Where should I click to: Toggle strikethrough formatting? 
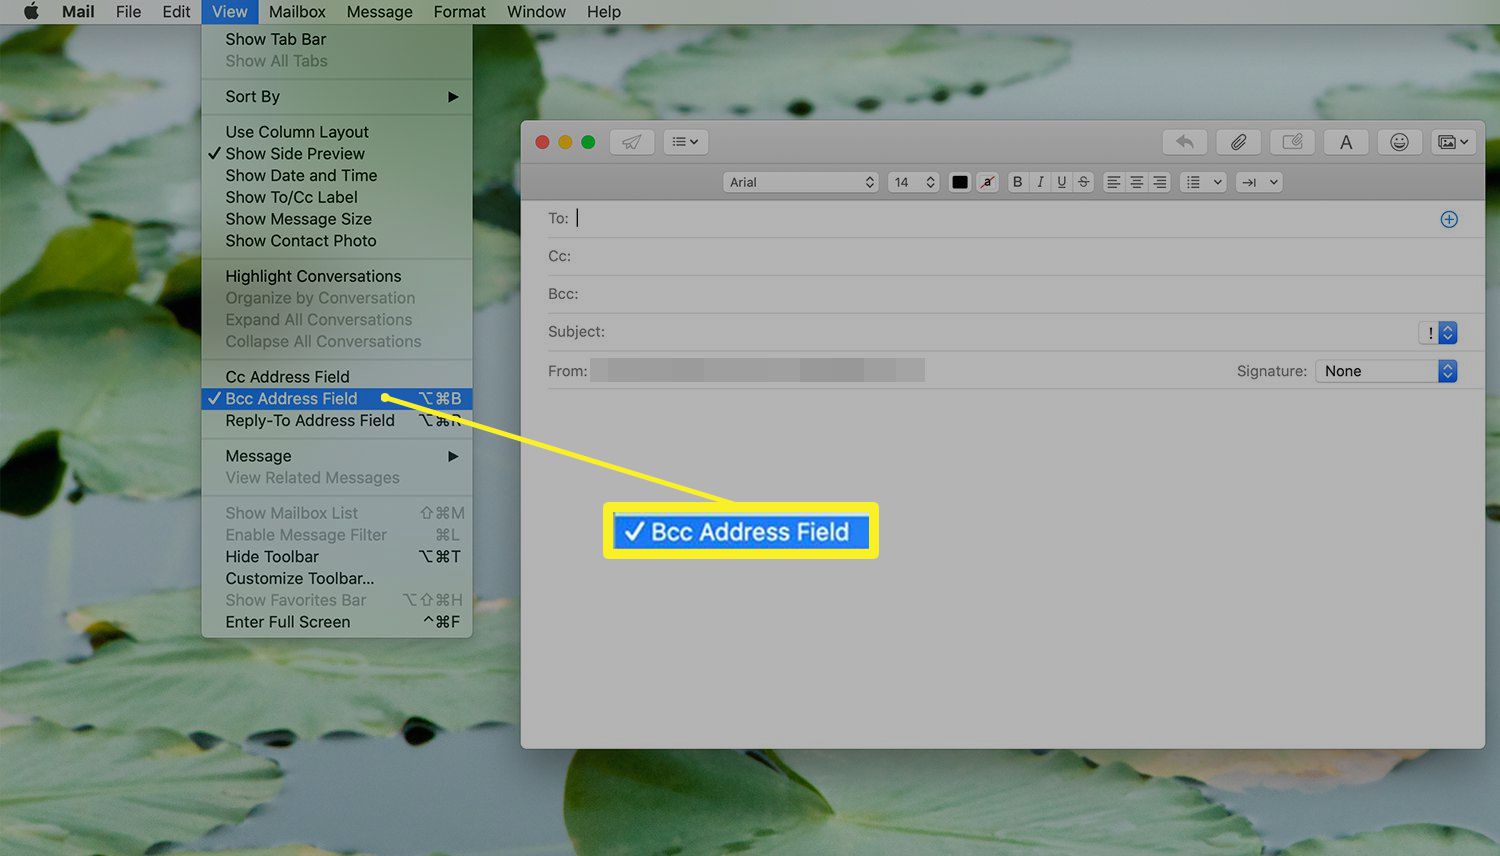point(1083,182)
